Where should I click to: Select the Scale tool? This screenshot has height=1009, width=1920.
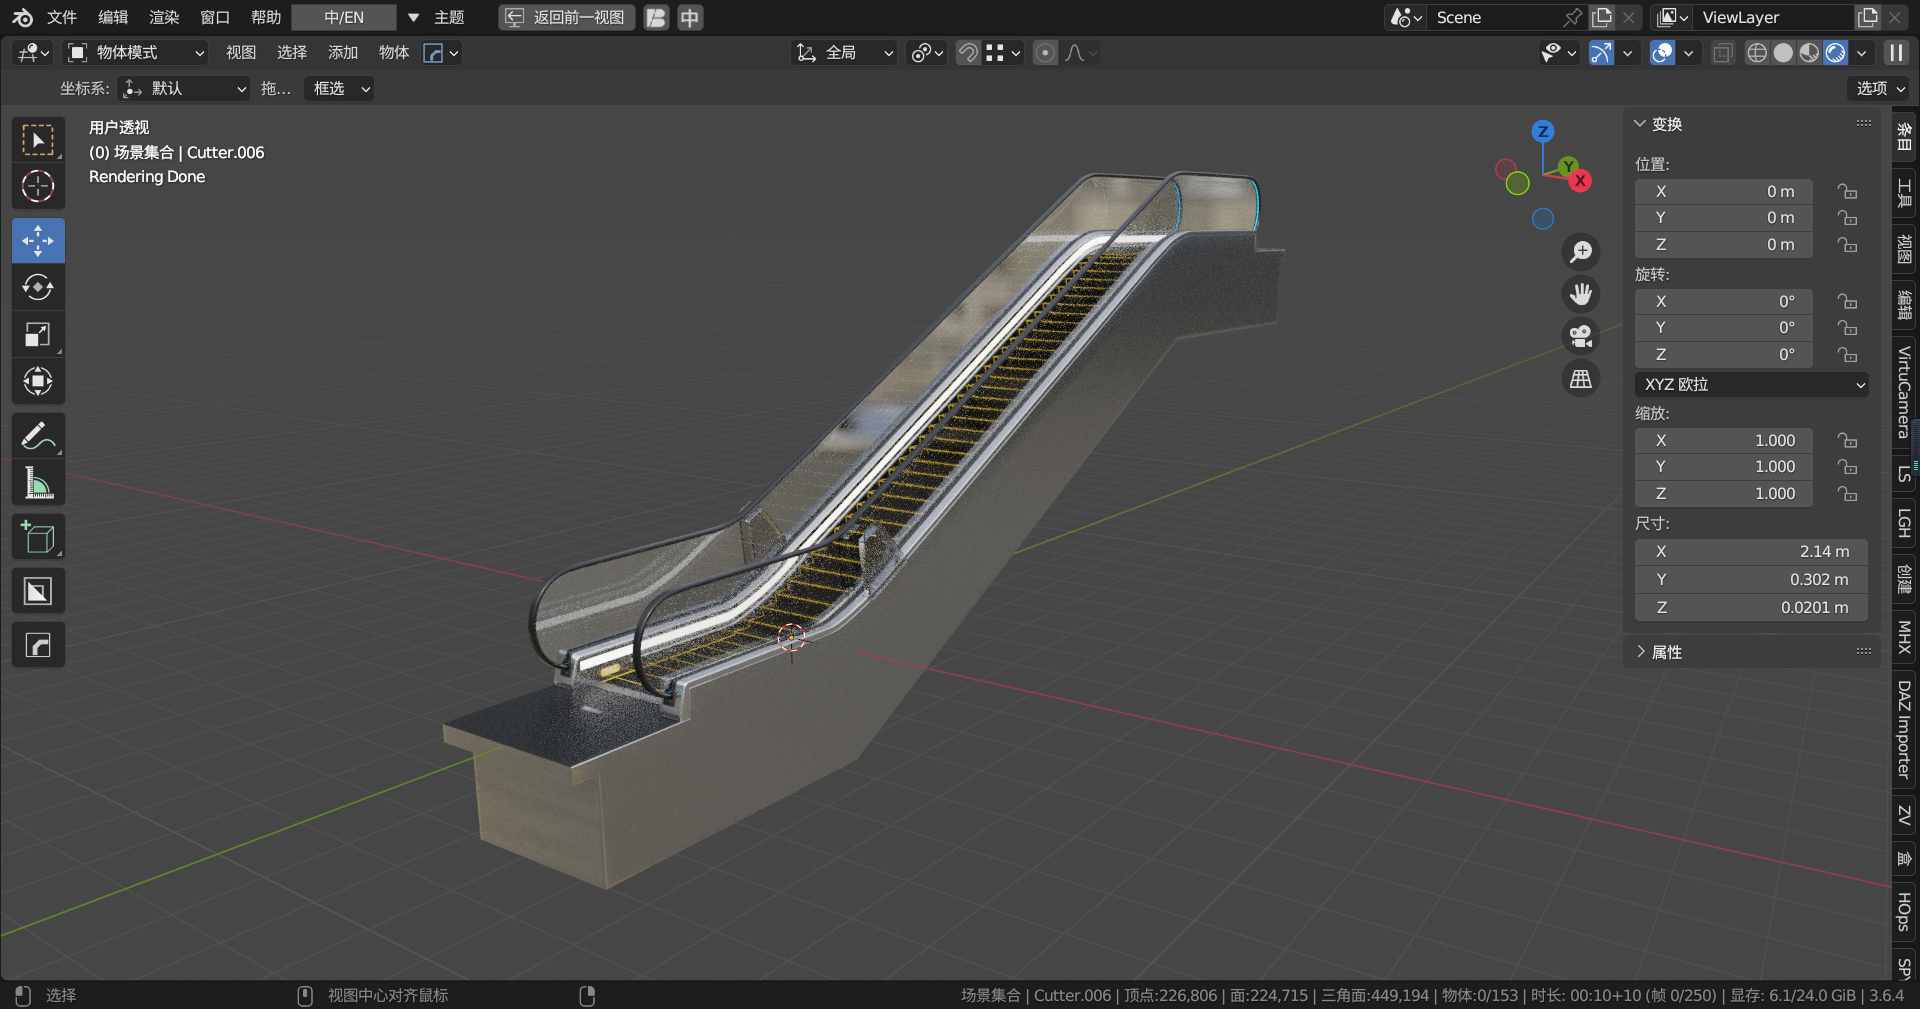click(38, 335)
